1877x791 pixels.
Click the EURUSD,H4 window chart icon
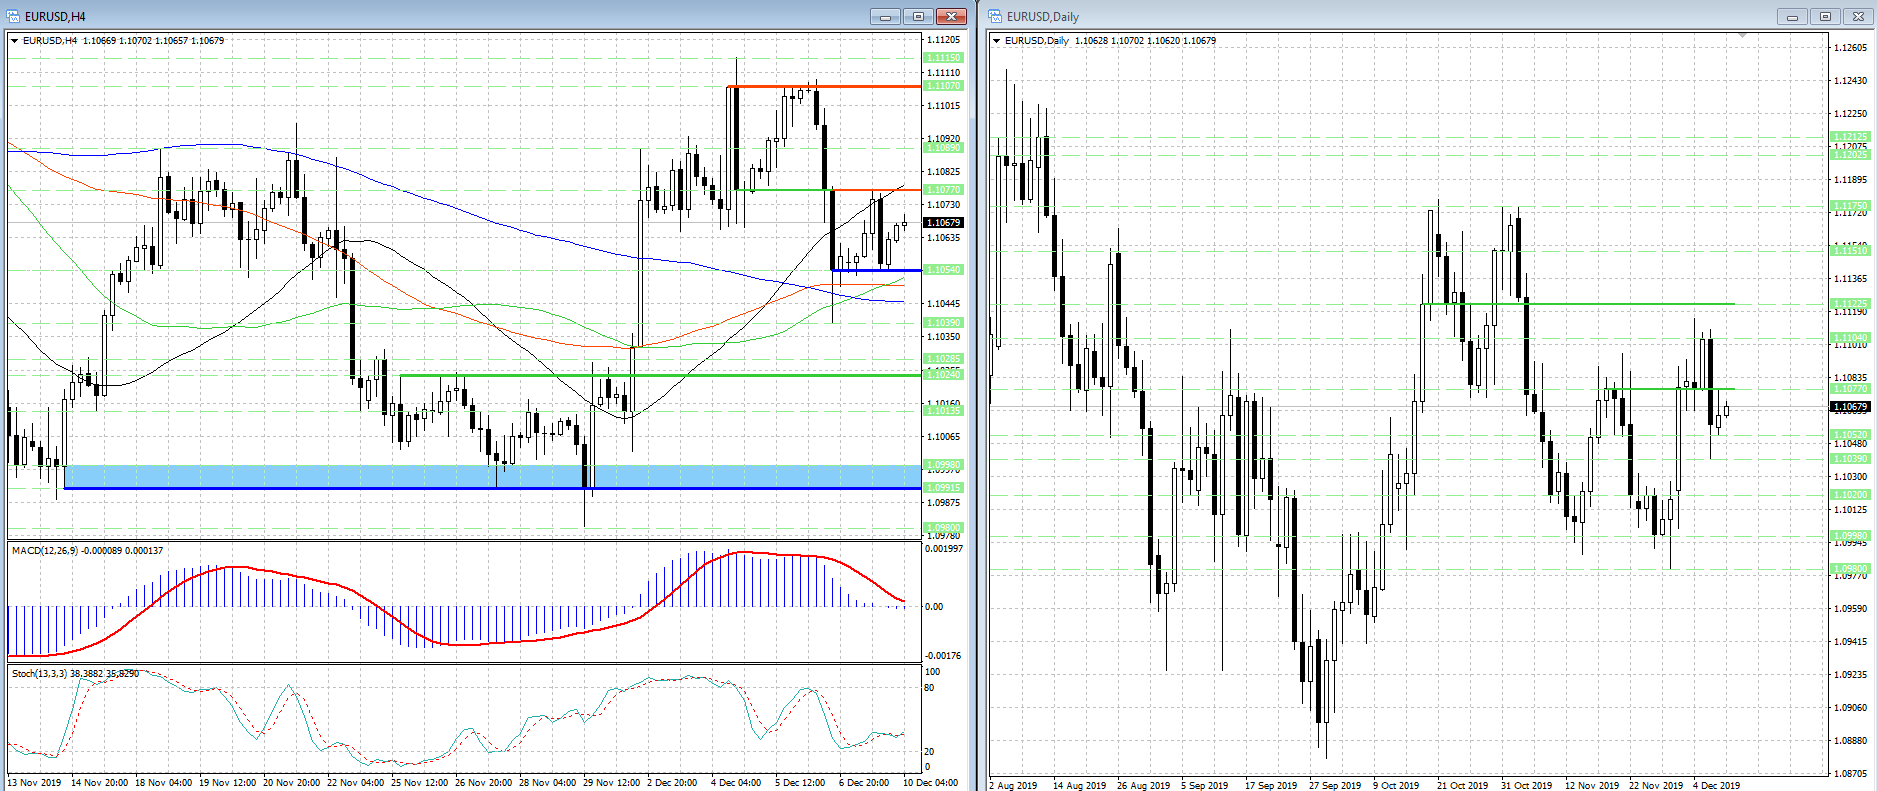click(x=13, y=16)
